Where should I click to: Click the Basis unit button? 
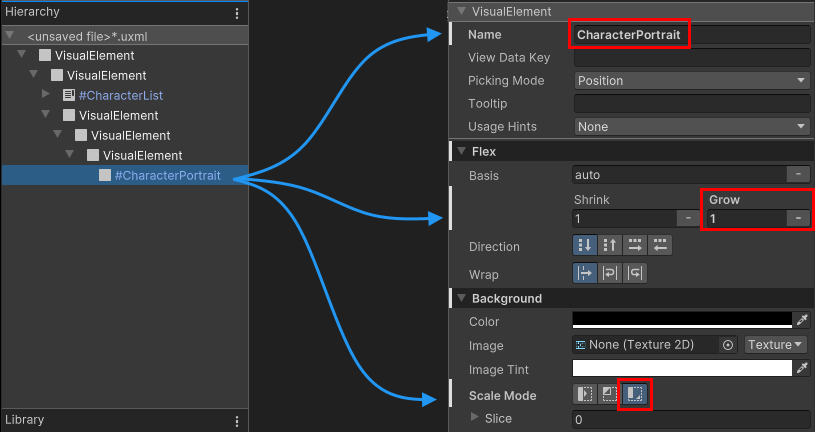(x=798, y=174)
